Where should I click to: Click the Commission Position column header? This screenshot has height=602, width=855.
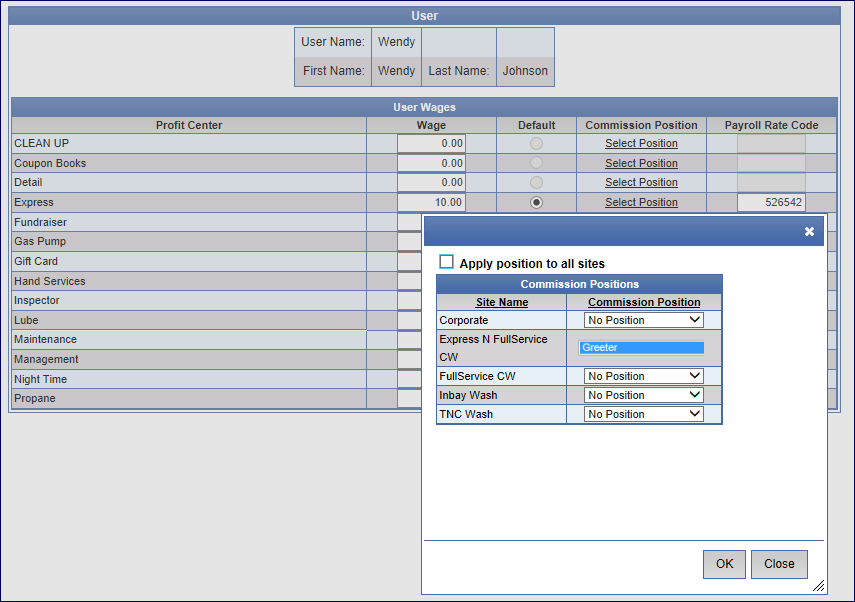(644, 302)
